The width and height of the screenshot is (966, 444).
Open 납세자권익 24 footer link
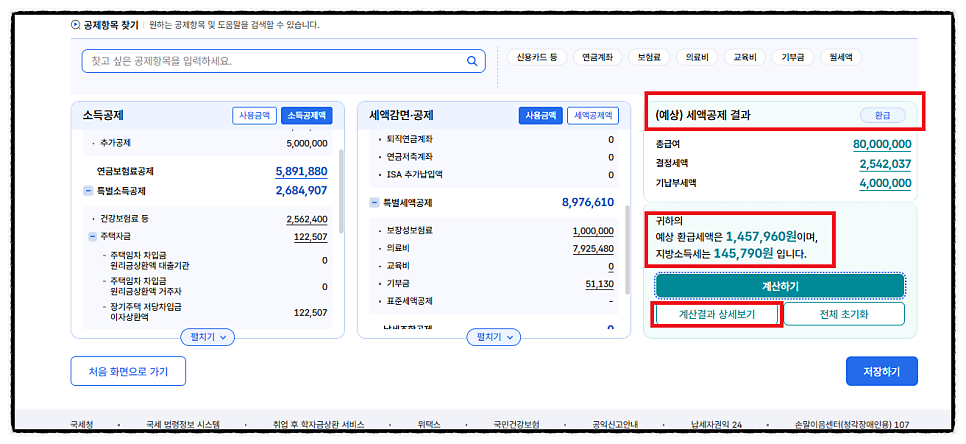(x=716, y=425)
